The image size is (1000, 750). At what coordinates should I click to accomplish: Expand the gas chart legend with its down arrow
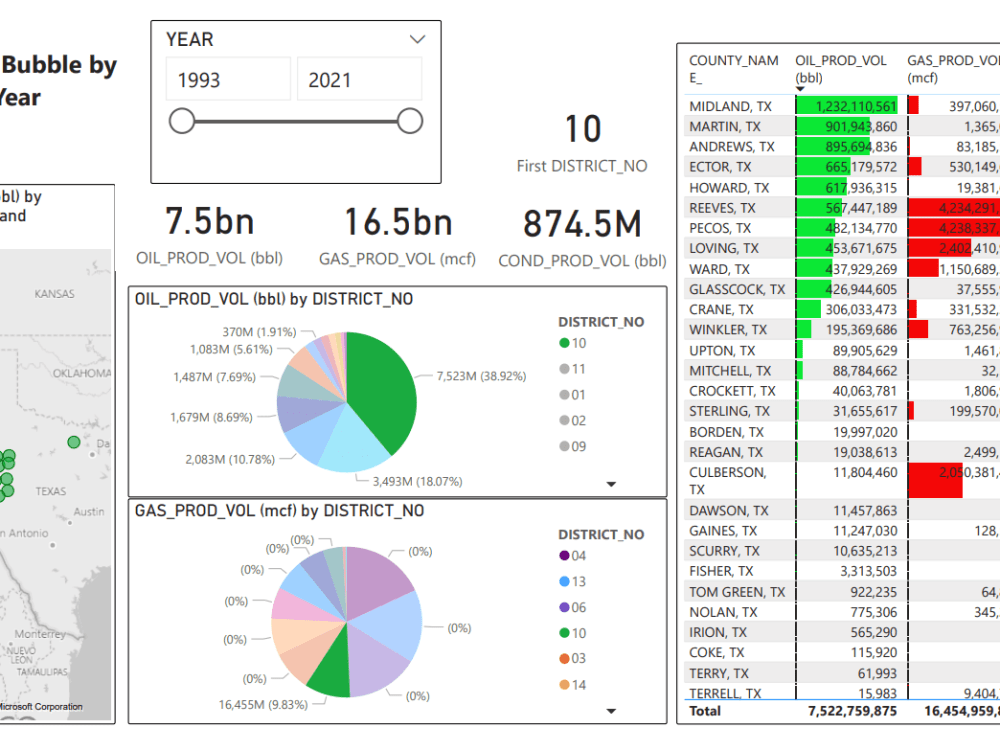(x=611, y=711)
